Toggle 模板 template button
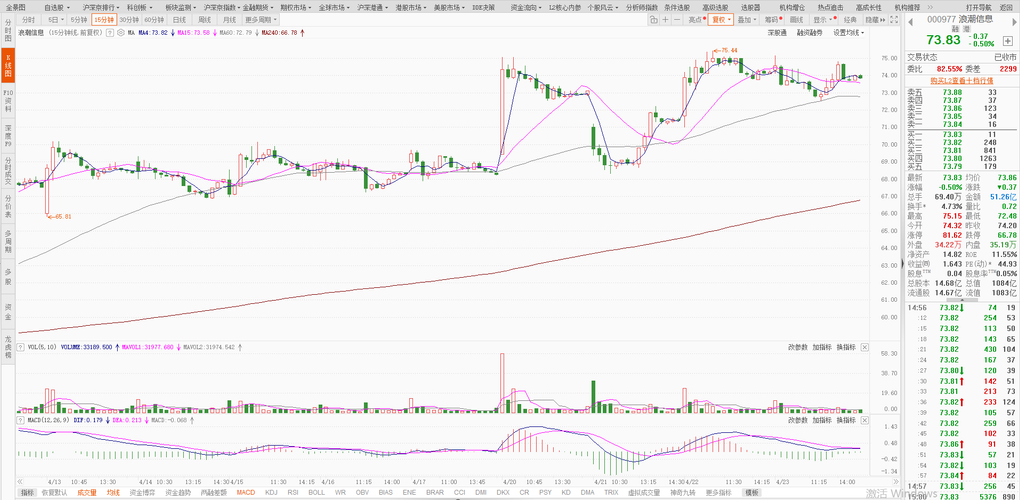 click(753, 492)
